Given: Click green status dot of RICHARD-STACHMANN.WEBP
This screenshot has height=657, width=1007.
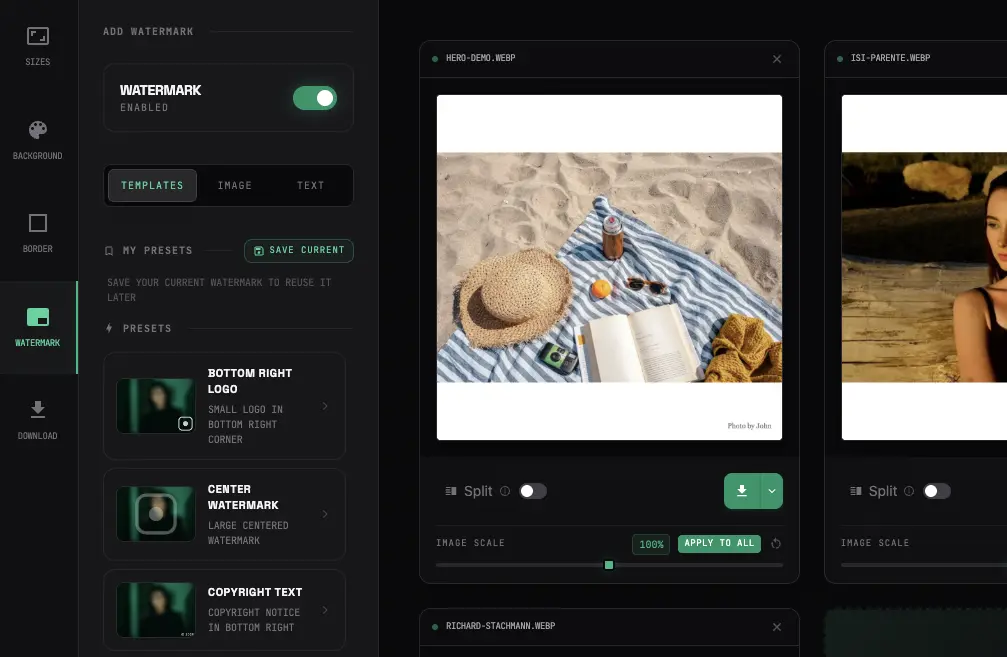Looking at the screenshot, I should [x=435, y=627].
